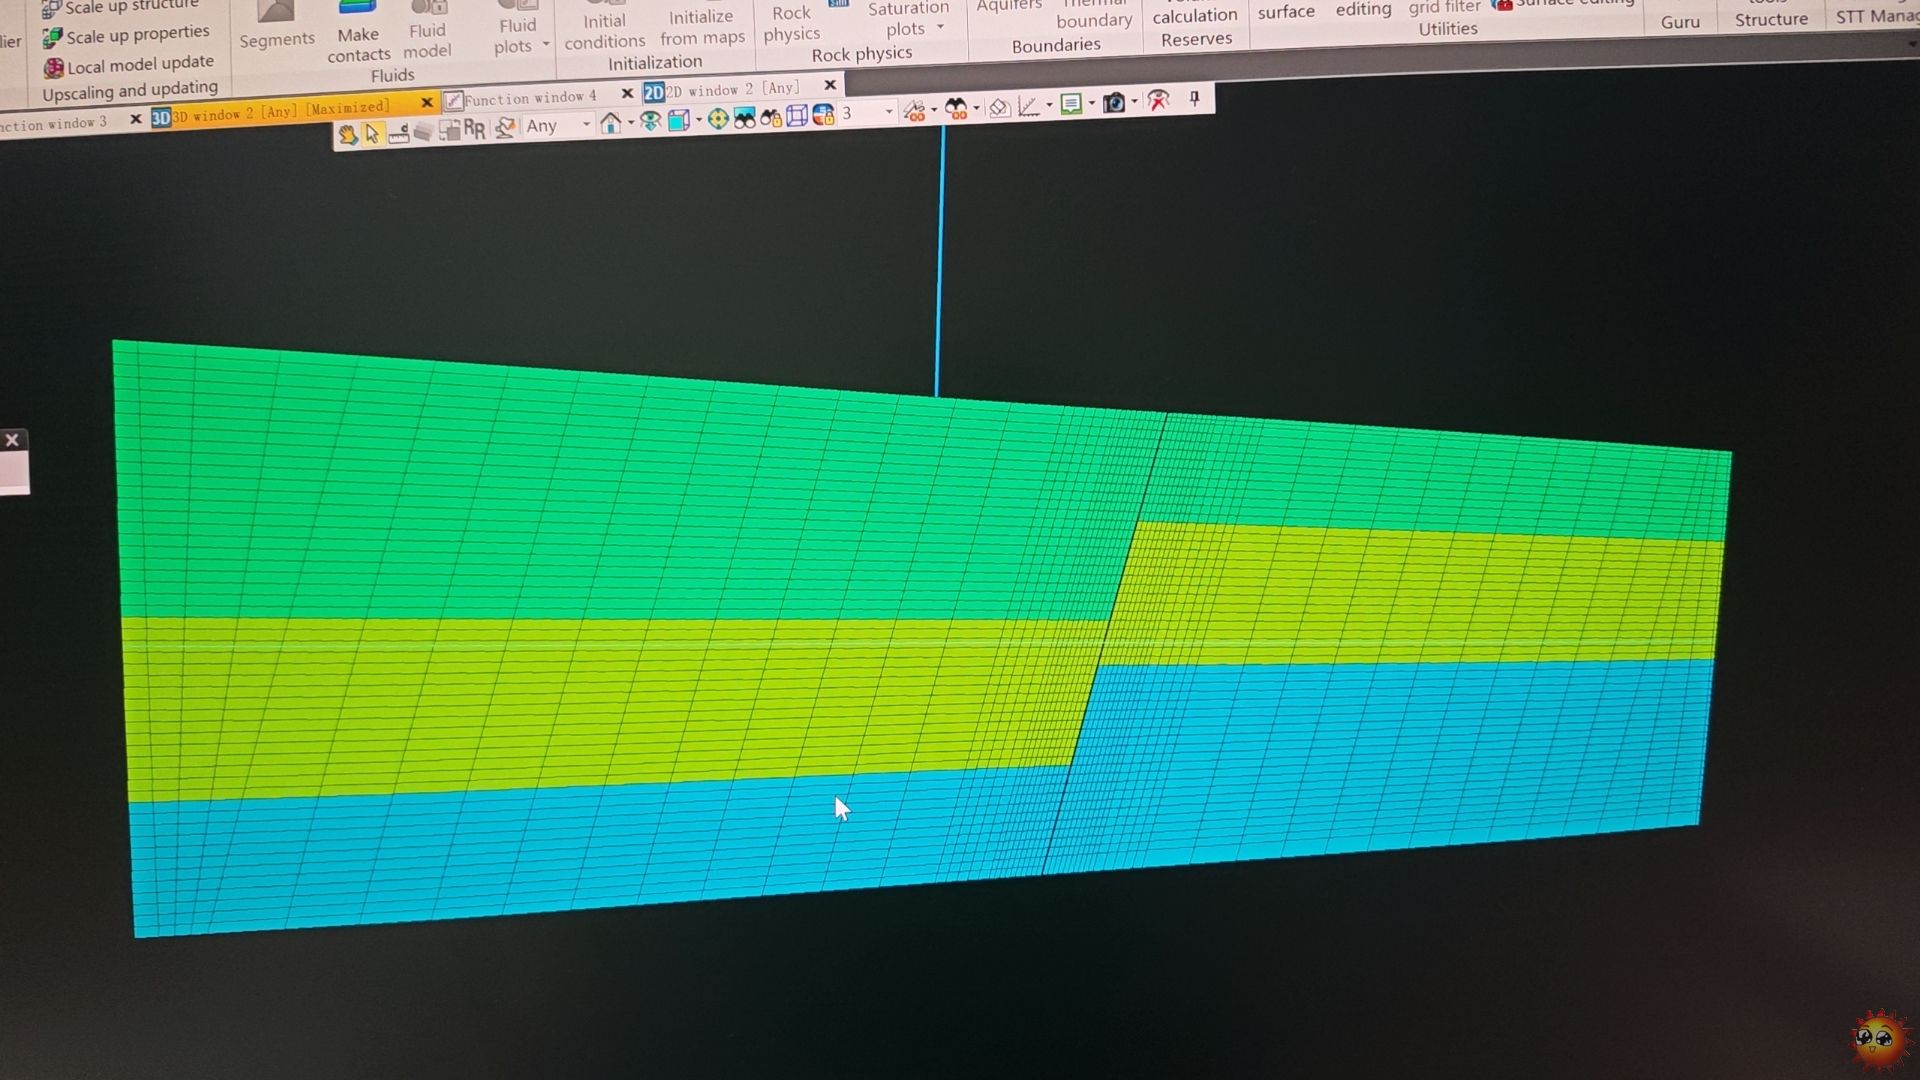
Task: Click the RR toolbar icon
Action: point(474,129)
